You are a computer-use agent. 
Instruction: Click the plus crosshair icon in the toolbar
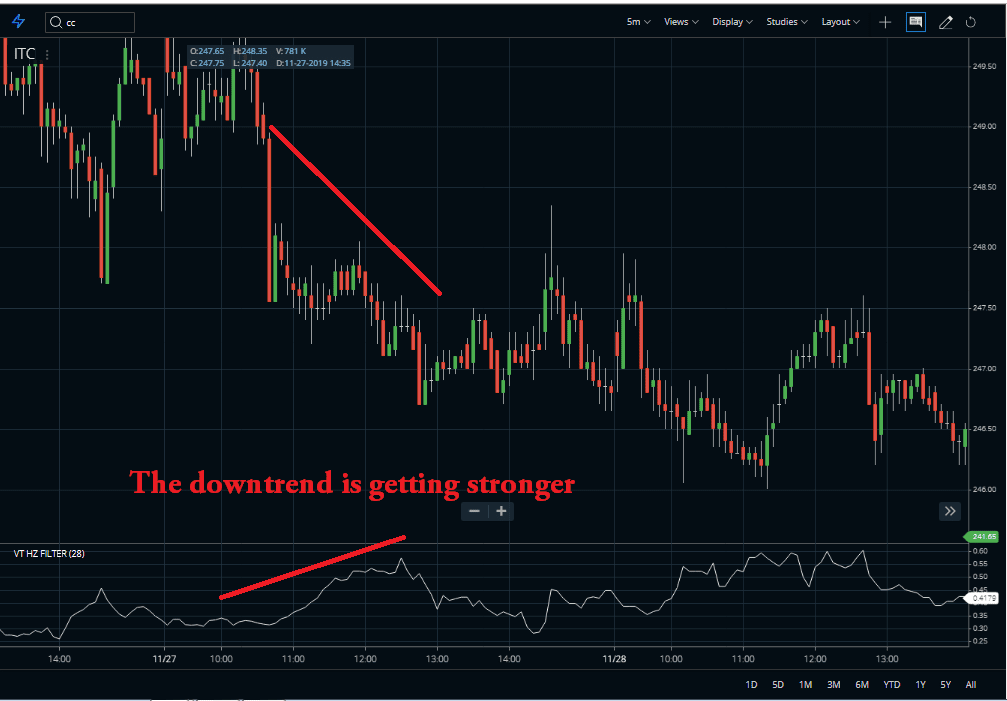[x=885, y=22]
